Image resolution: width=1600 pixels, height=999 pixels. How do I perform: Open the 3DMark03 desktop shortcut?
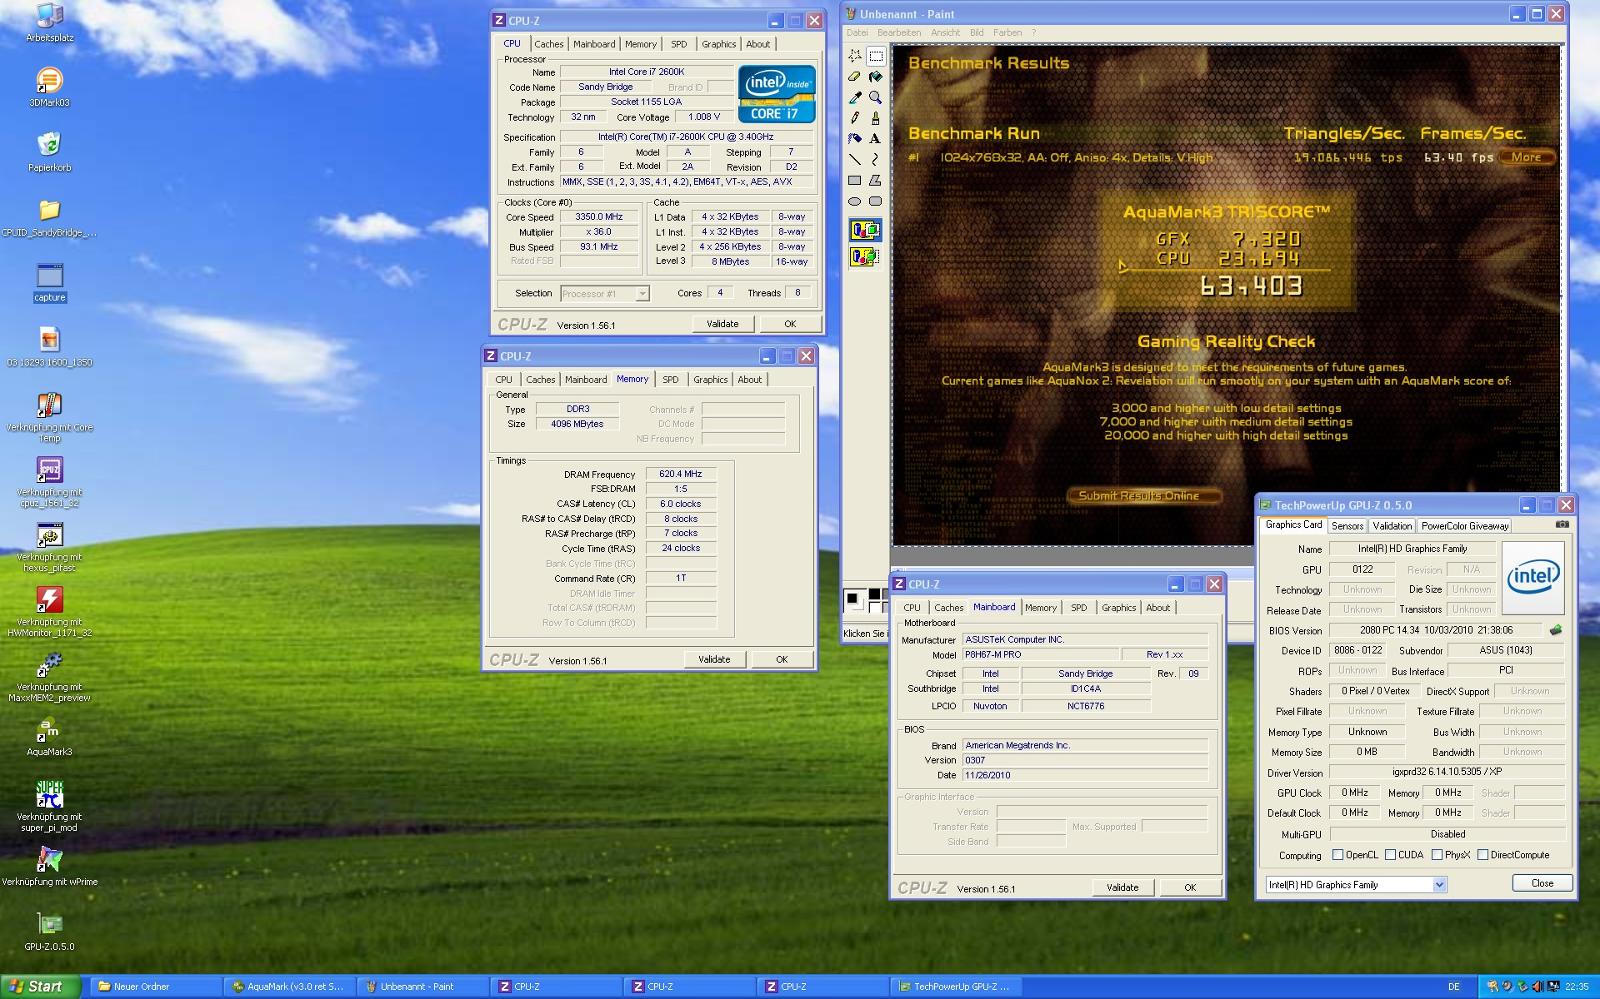[x=49, y=86]
